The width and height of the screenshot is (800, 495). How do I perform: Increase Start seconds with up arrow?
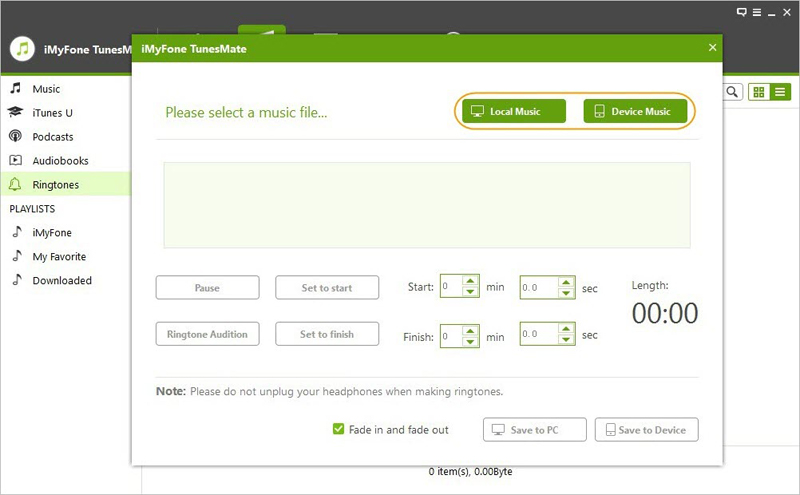coord(566,282)
